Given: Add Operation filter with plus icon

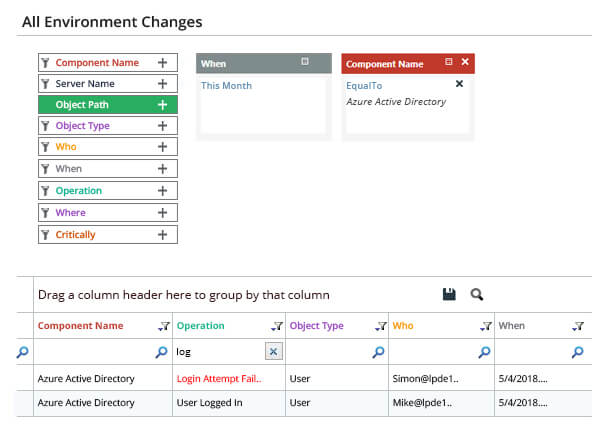Looking at the screenshot, I should (162, 191).
